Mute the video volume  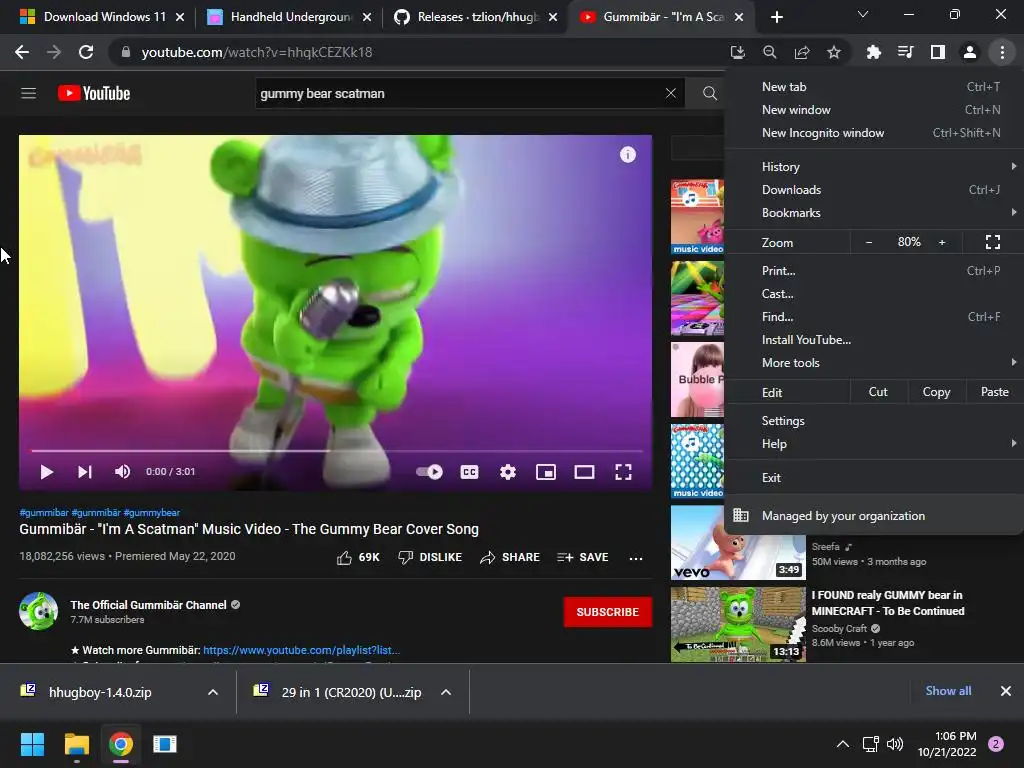(122, 472)
